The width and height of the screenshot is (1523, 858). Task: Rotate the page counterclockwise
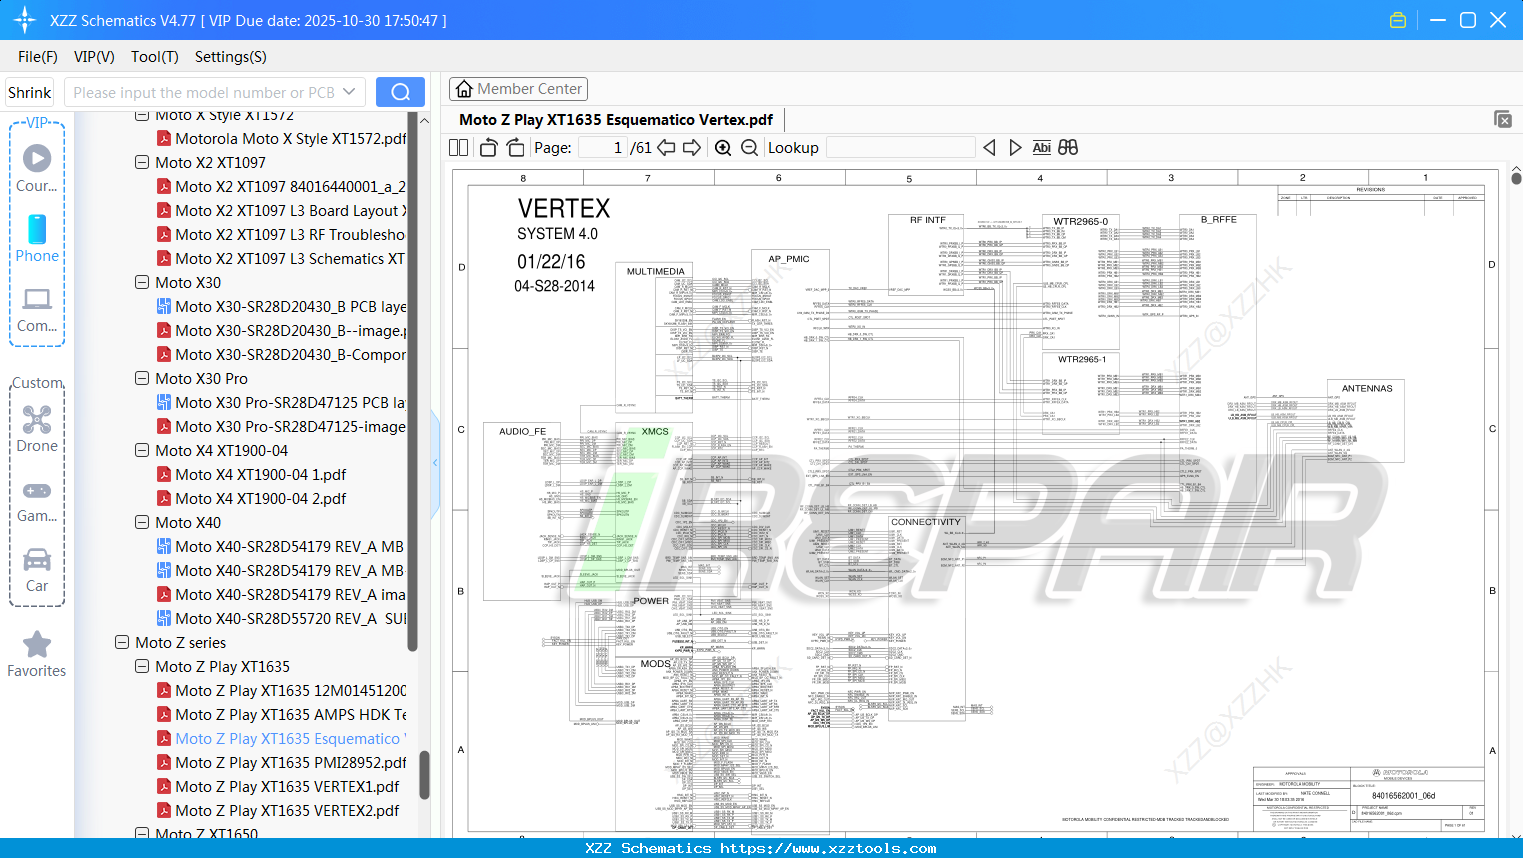(489, 148)
